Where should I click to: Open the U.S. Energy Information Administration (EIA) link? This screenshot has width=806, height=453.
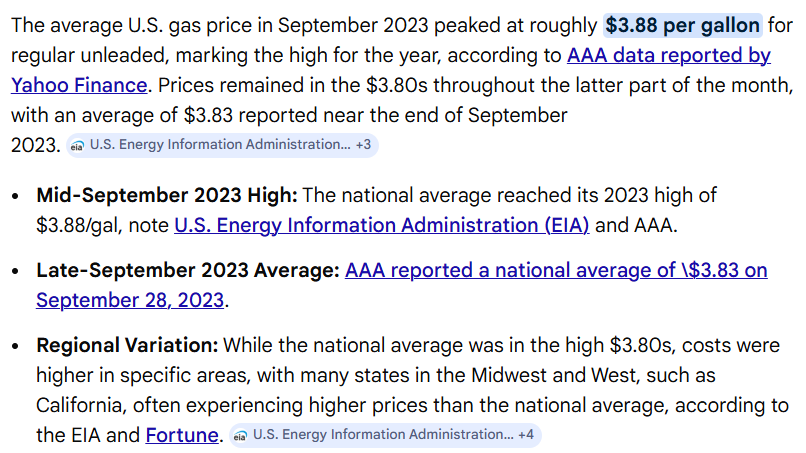[381, 225]
